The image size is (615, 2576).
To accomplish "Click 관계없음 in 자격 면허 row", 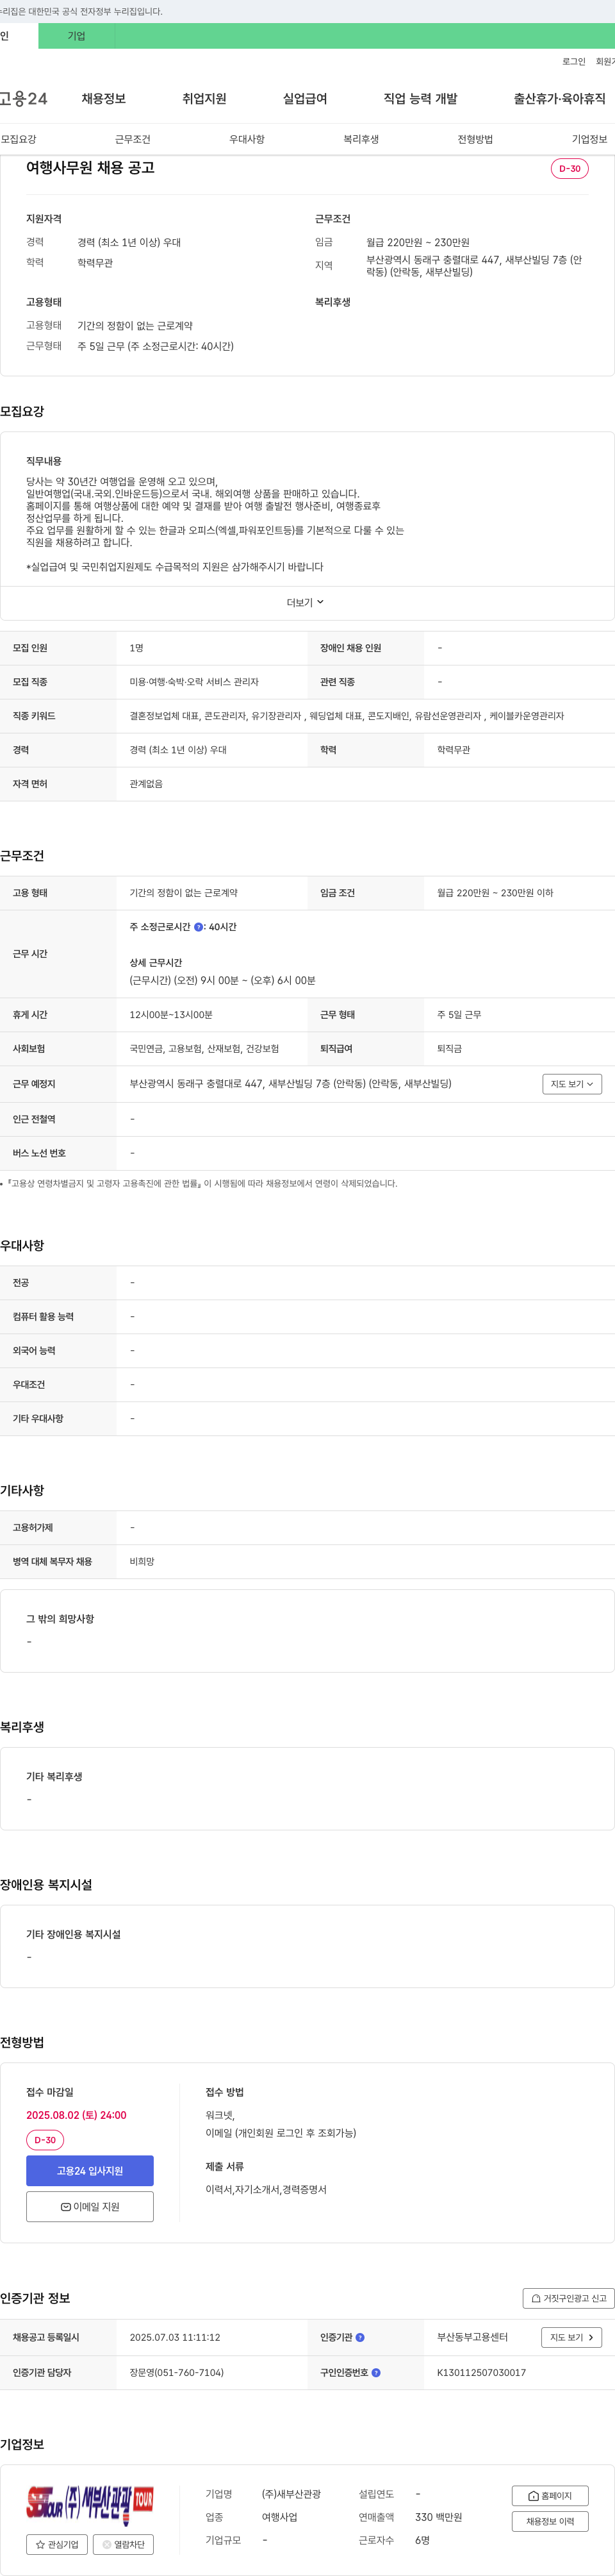I will click(146, 784).
